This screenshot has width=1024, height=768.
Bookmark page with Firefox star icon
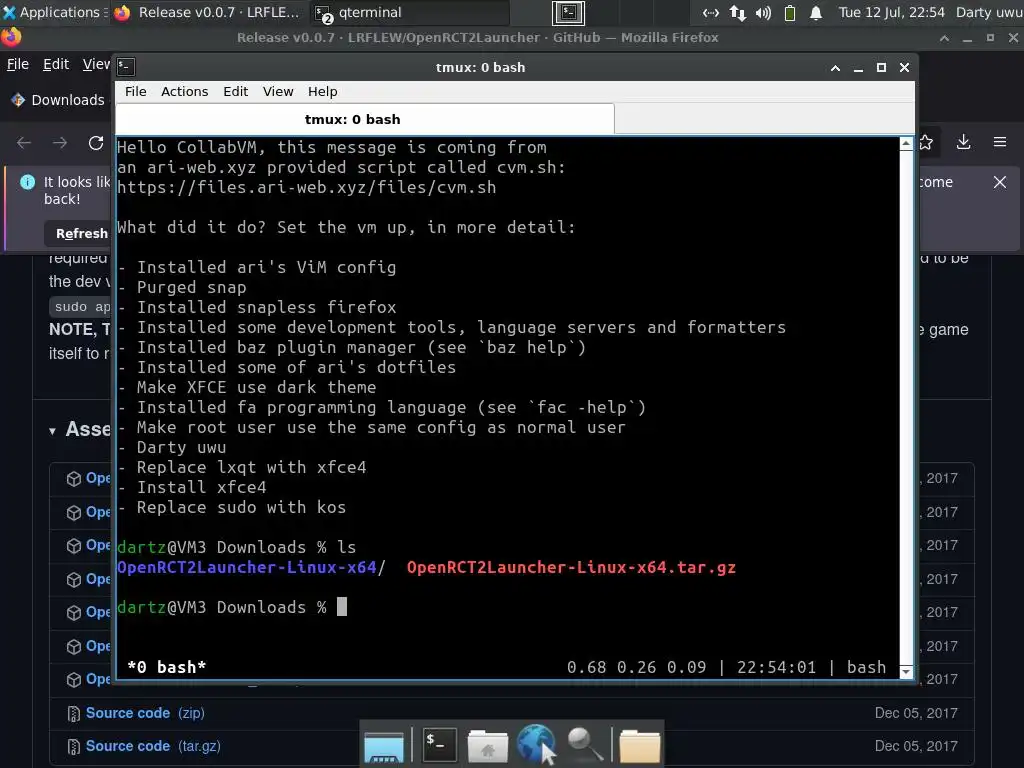(x=926, y=142)
